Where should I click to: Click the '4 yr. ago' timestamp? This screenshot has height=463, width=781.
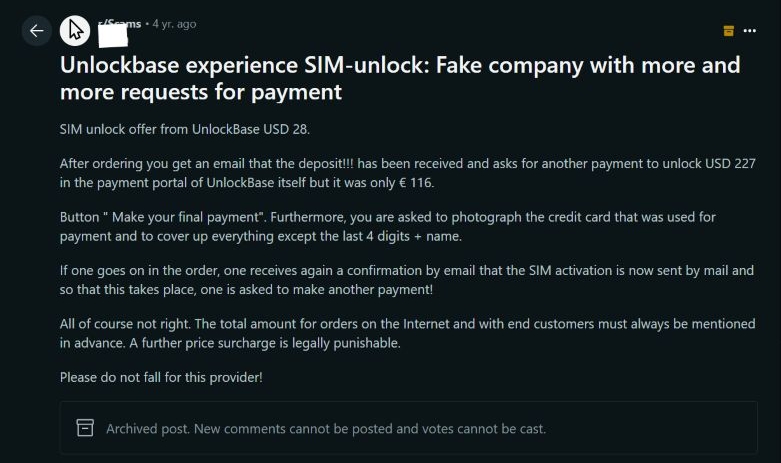[x=174, y=23]
